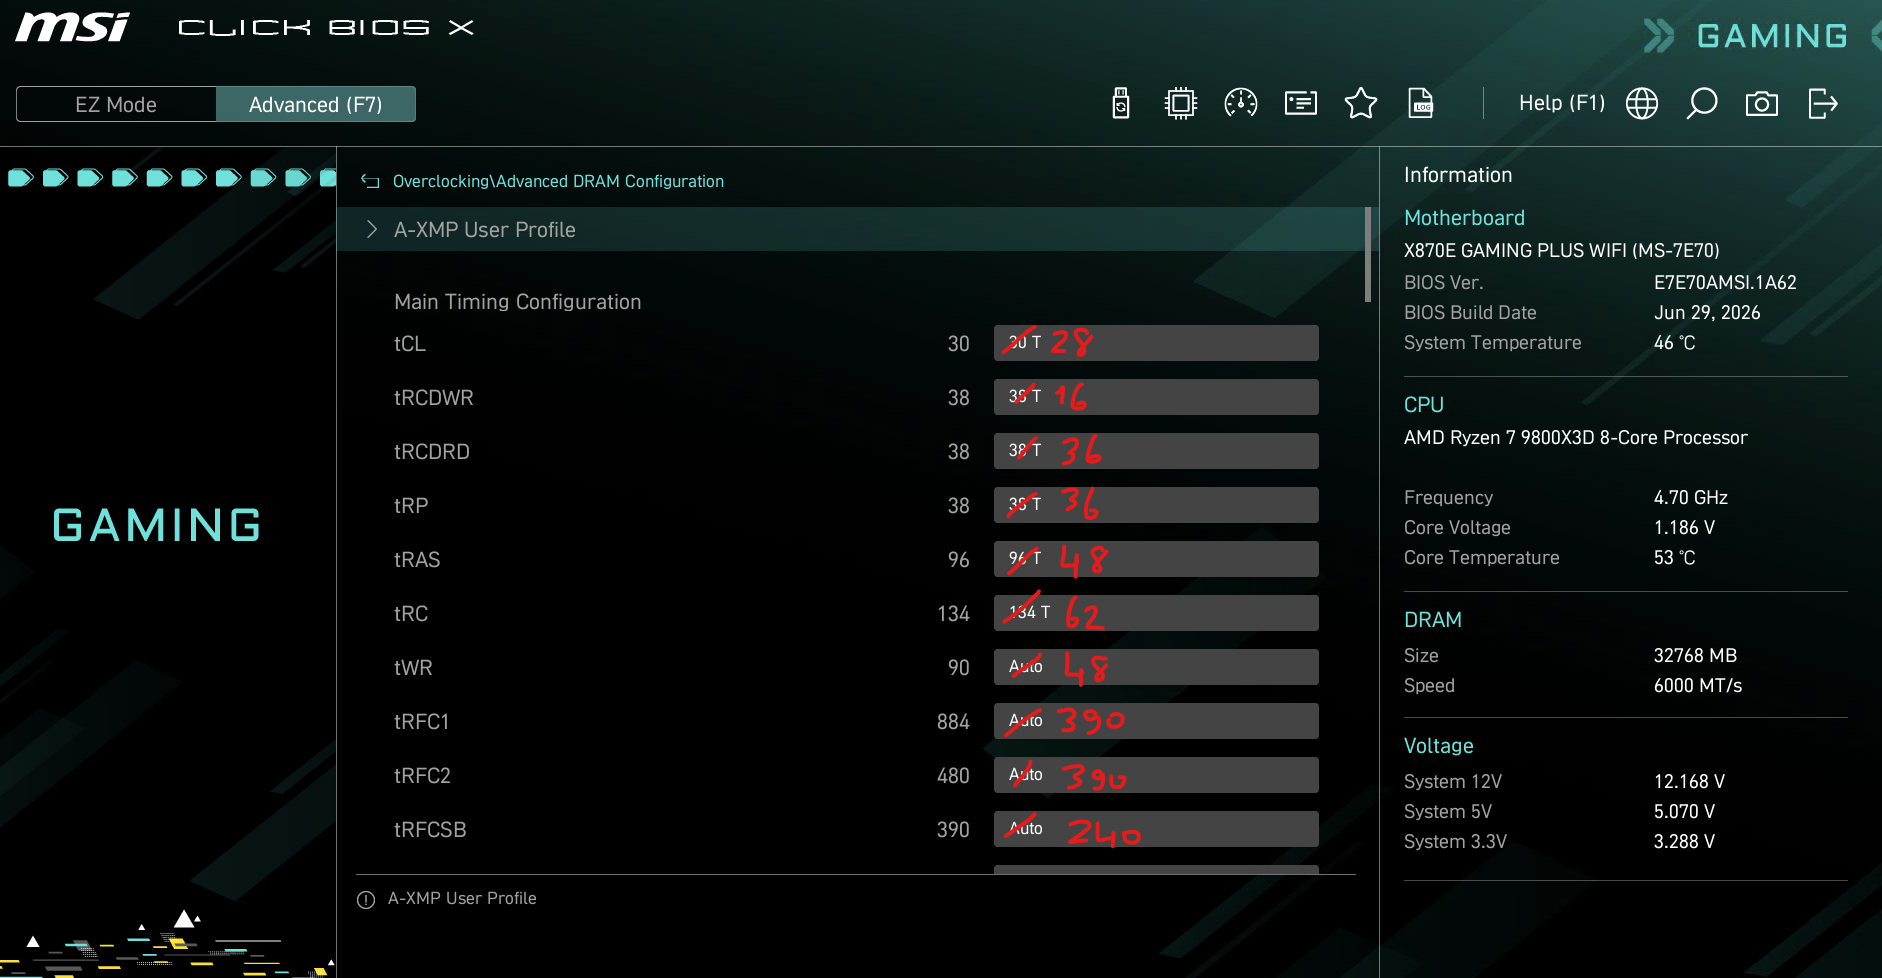Click the System 5V reading "5.070 V"

1684,812
